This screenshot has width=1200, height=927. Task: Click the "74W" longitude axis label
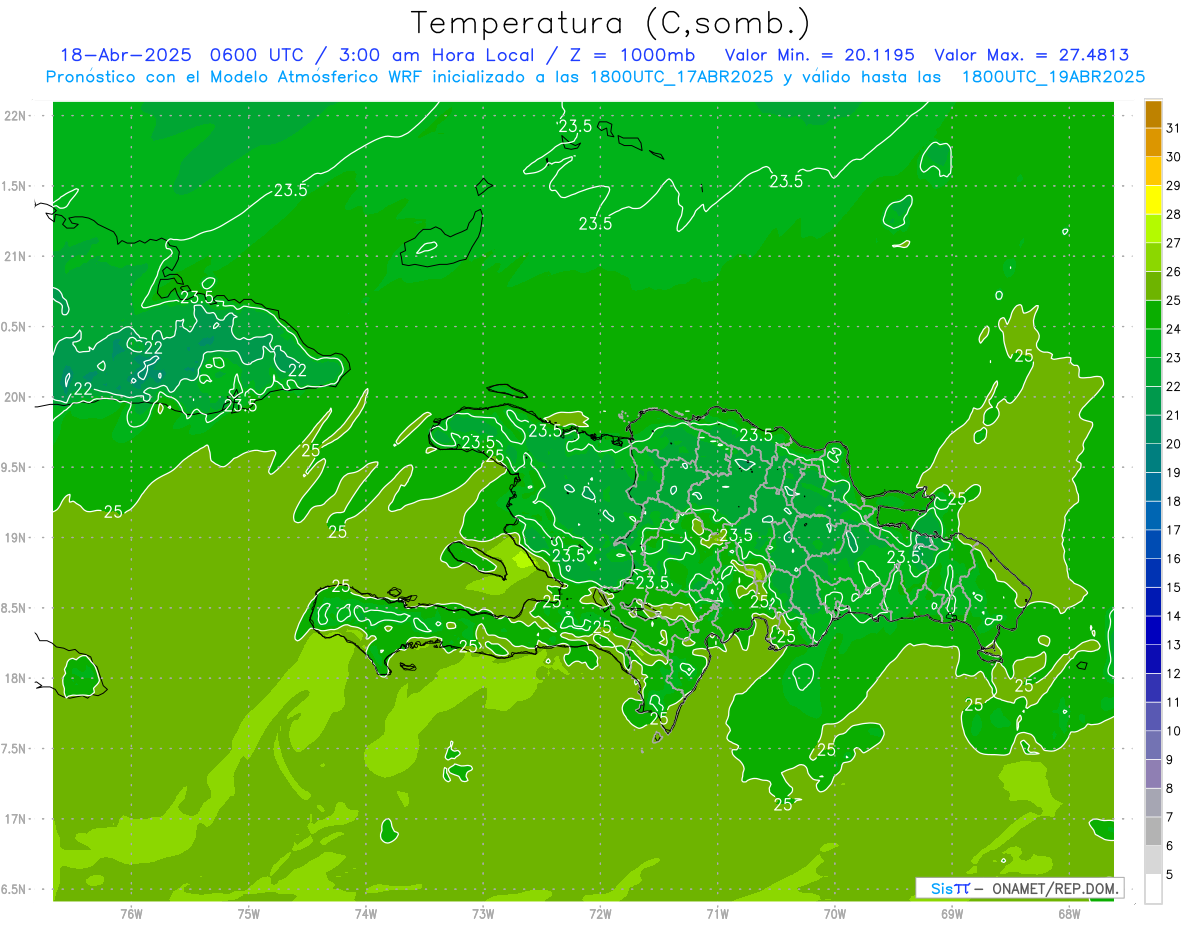pyautogui.click(x=365, y=914)
